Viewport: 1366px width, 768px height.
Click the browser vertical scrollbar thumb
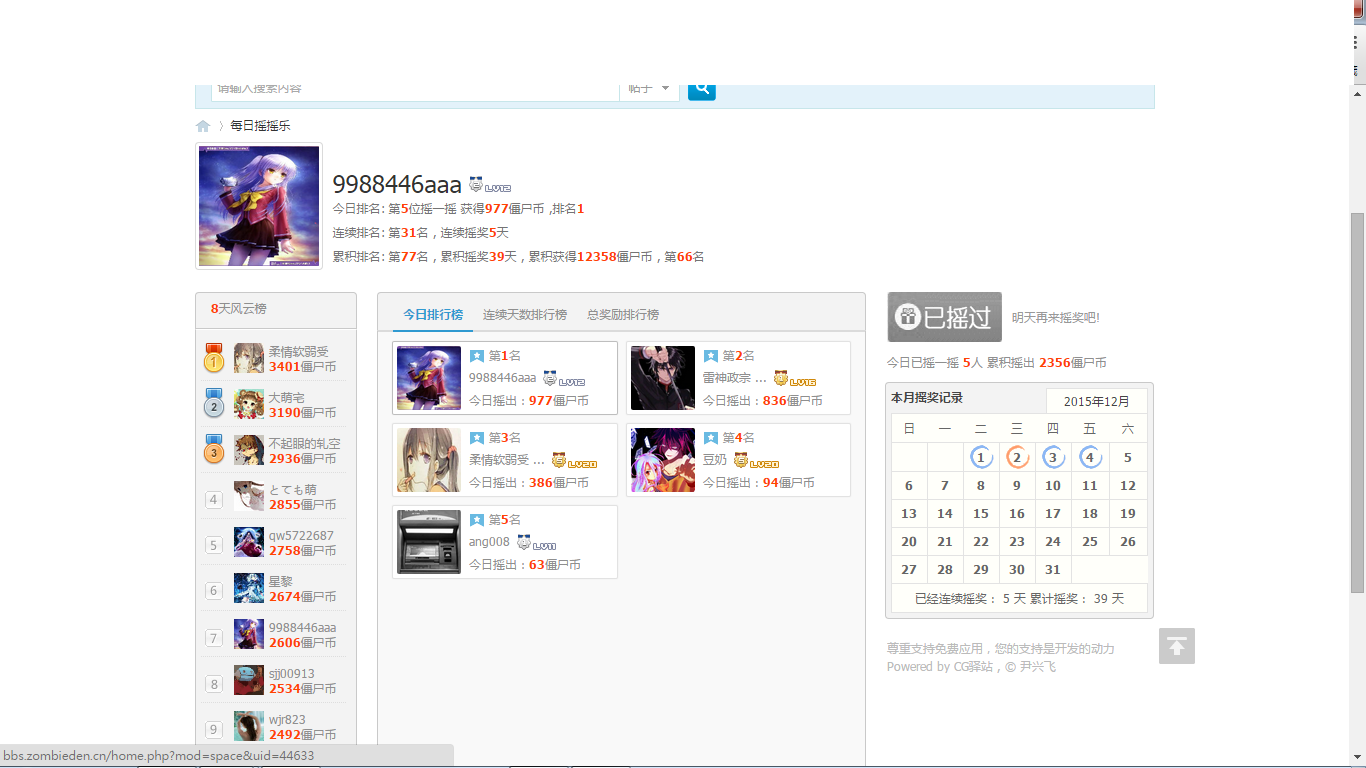click(x=1357, y=403)
